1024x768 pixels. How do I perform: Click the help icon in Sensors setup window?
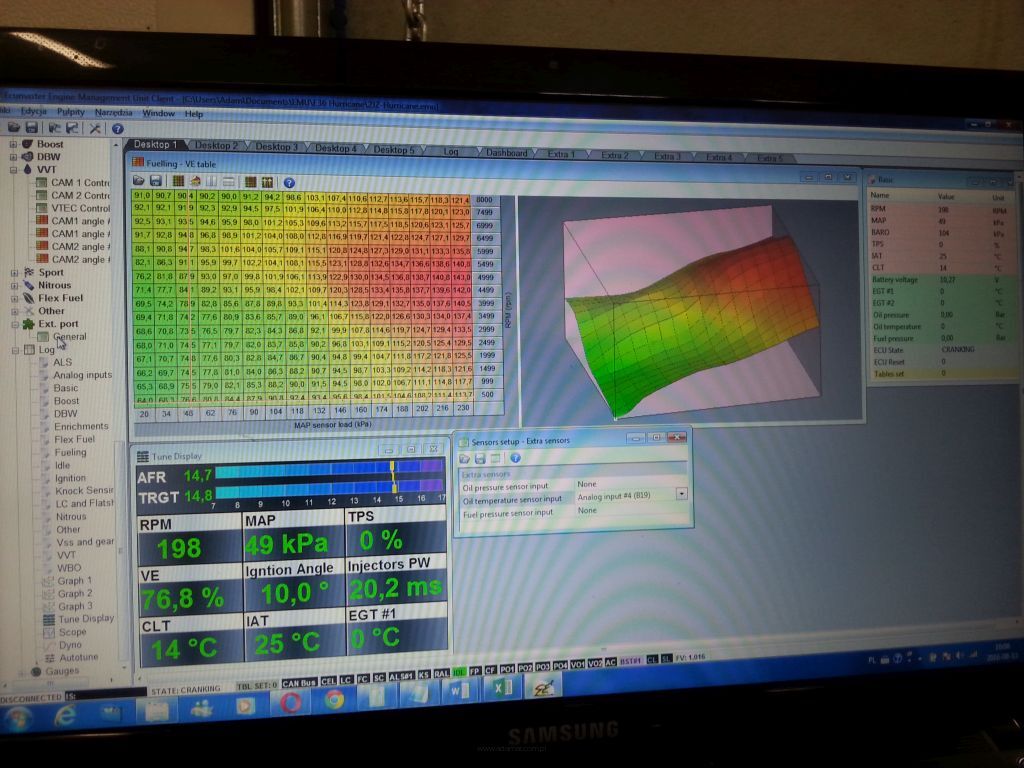516,457
